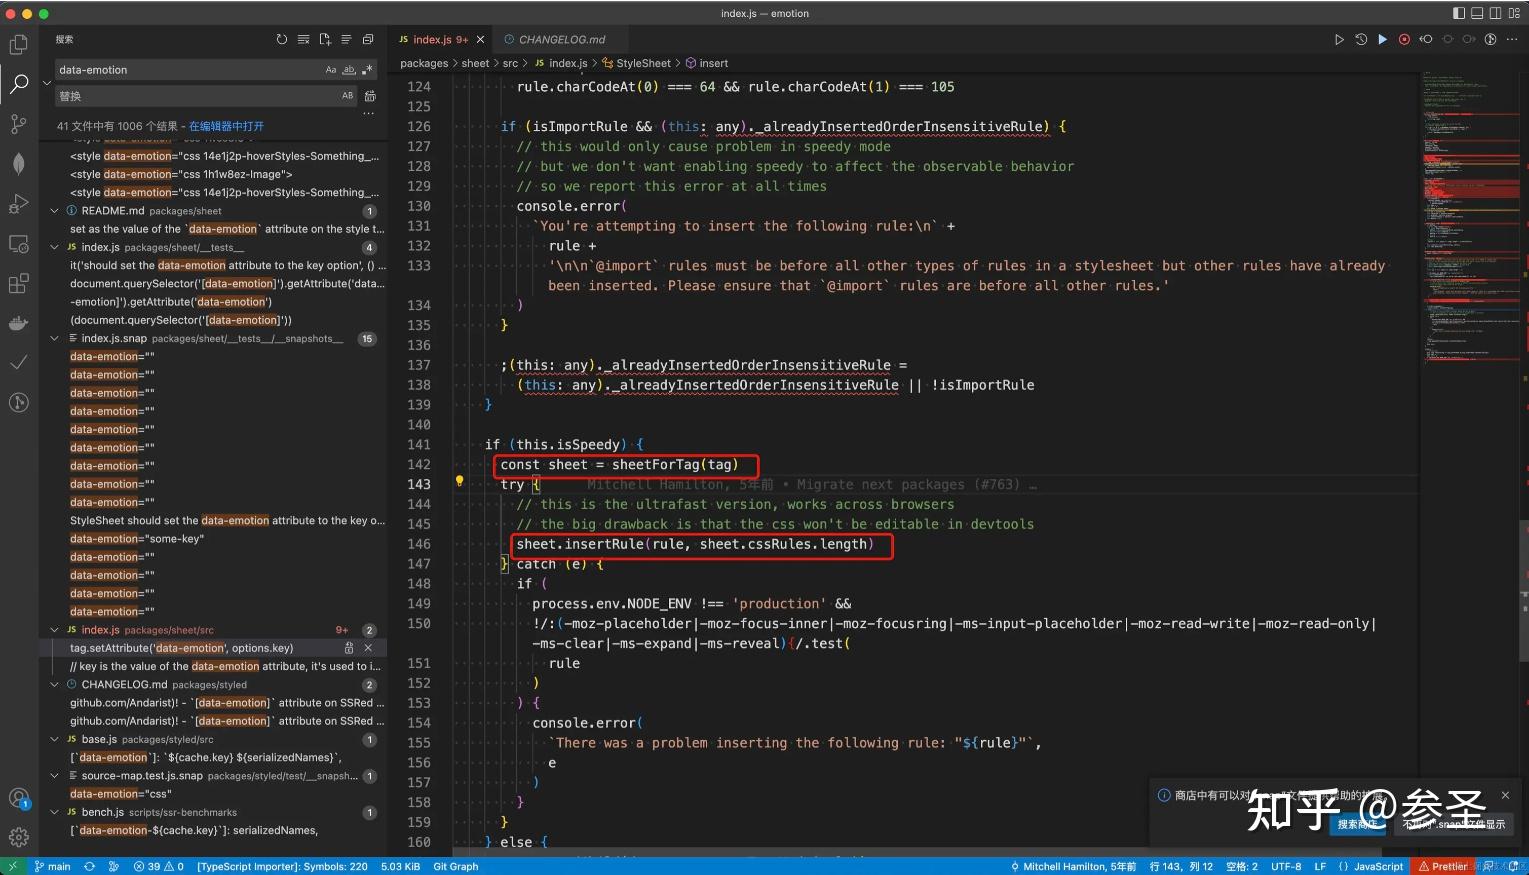
Task: Select StyleSheet in the breadcrumb path
Action: point(643,63)
